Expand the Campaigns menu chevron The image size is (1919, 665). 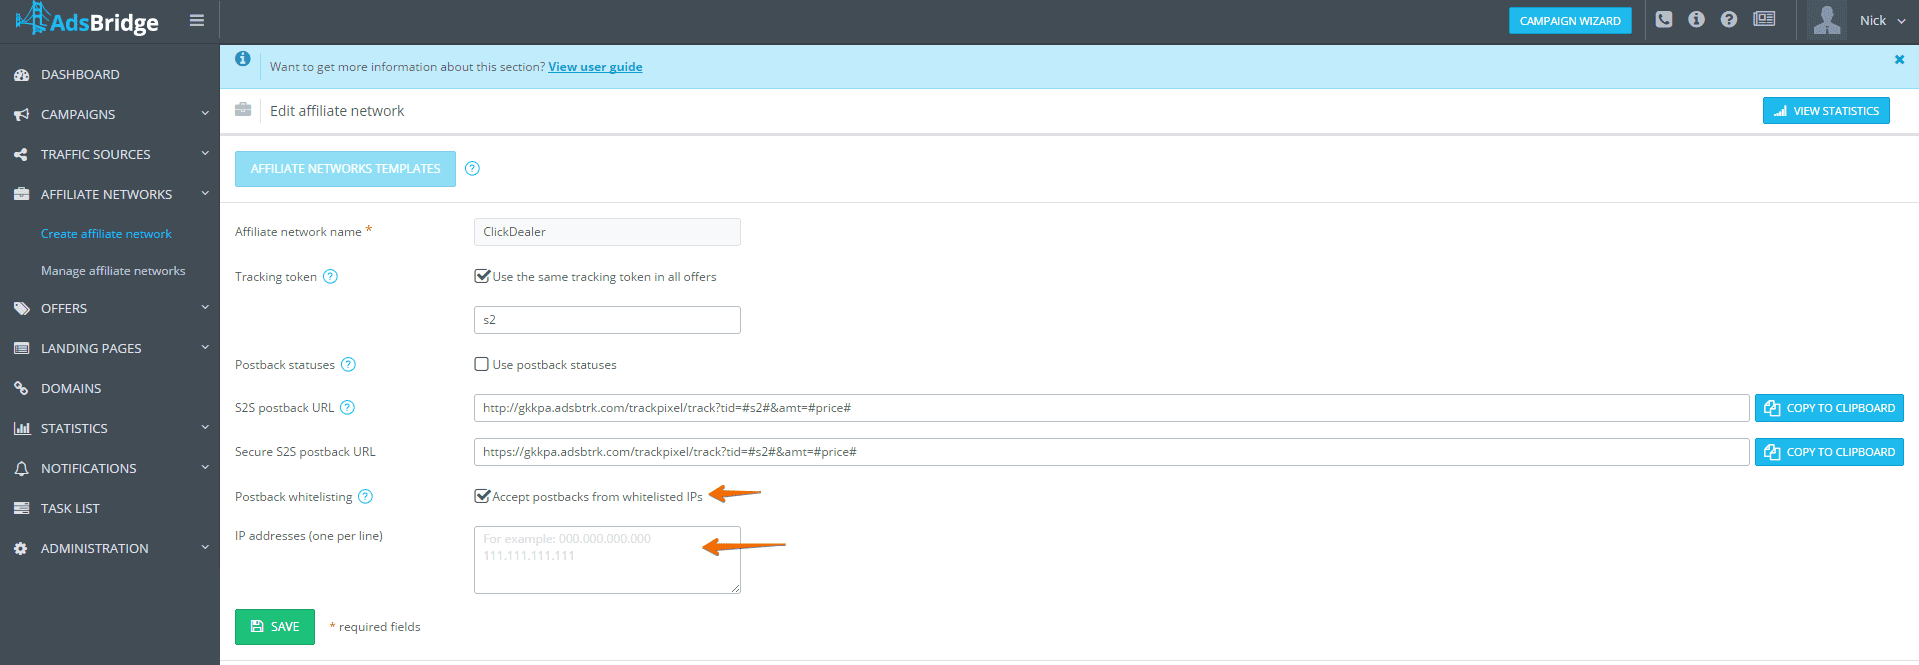point(205,113)
